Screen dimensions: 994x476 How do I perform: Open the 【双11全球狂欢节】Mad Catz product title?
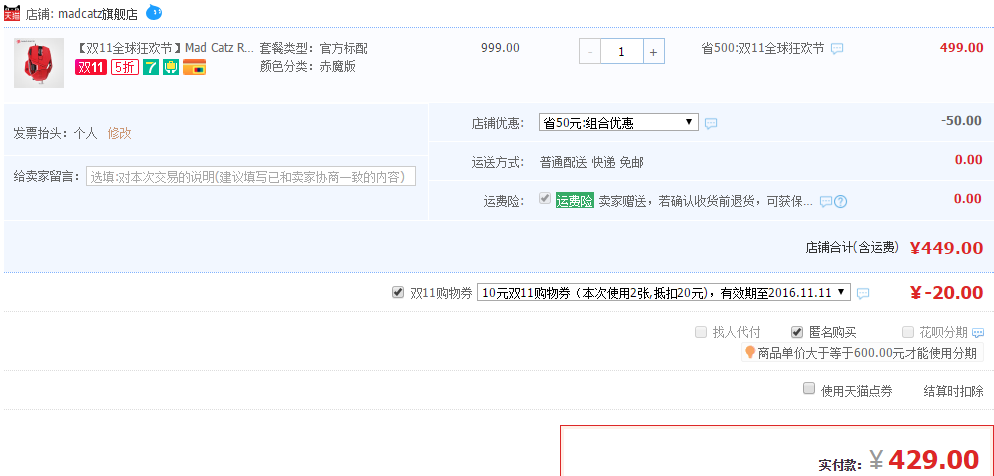(x=164, y=48)
